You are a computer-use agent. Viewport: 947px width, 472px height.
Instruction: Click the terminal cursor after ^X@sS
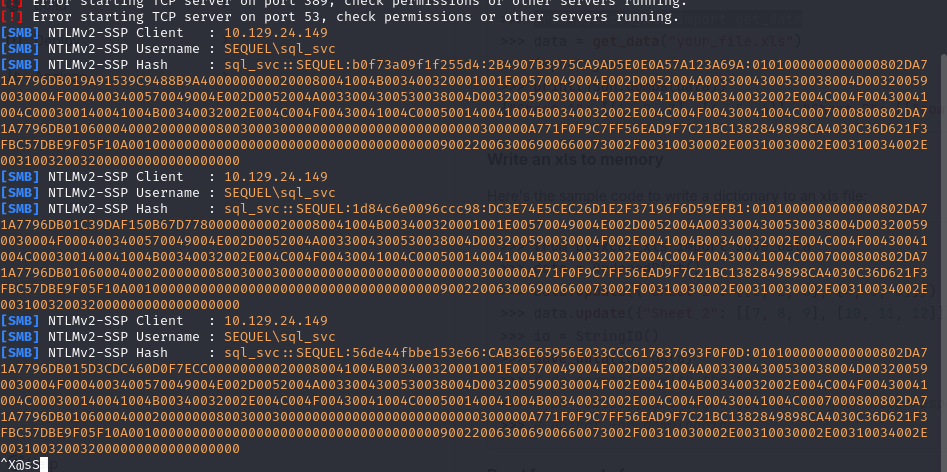click(x=43, y=465)
